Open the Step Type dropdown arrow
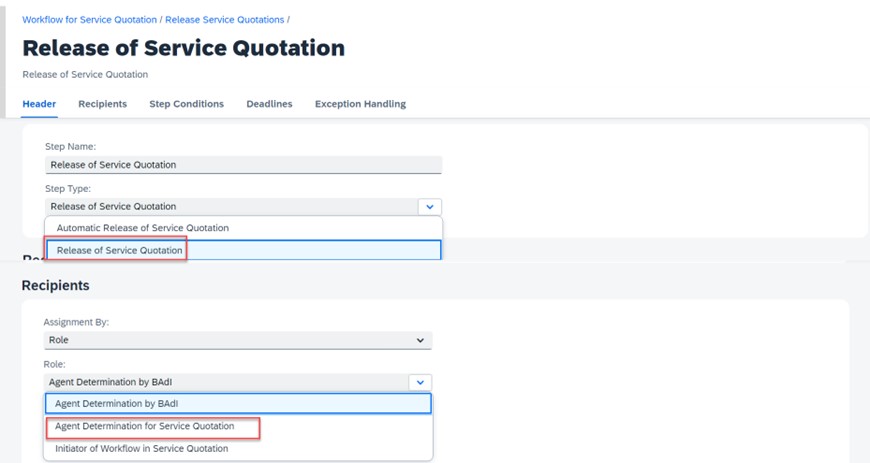The height and width of the screenshot is (463, 870). [429, 207]
